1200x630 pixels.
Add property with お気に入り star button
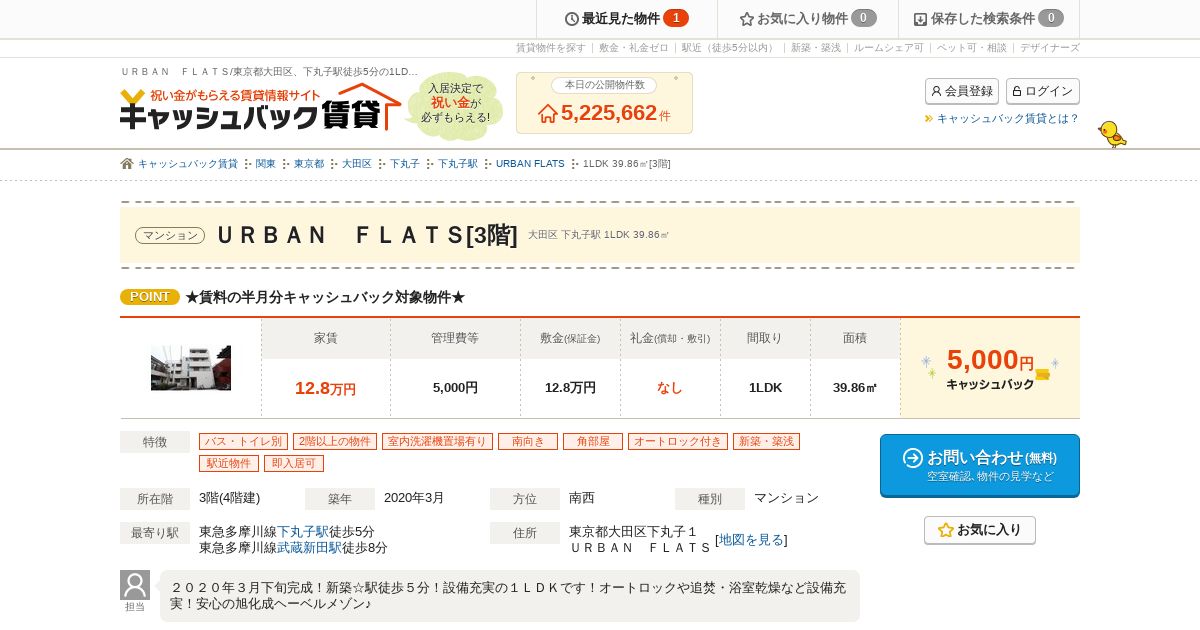(980, 530)
